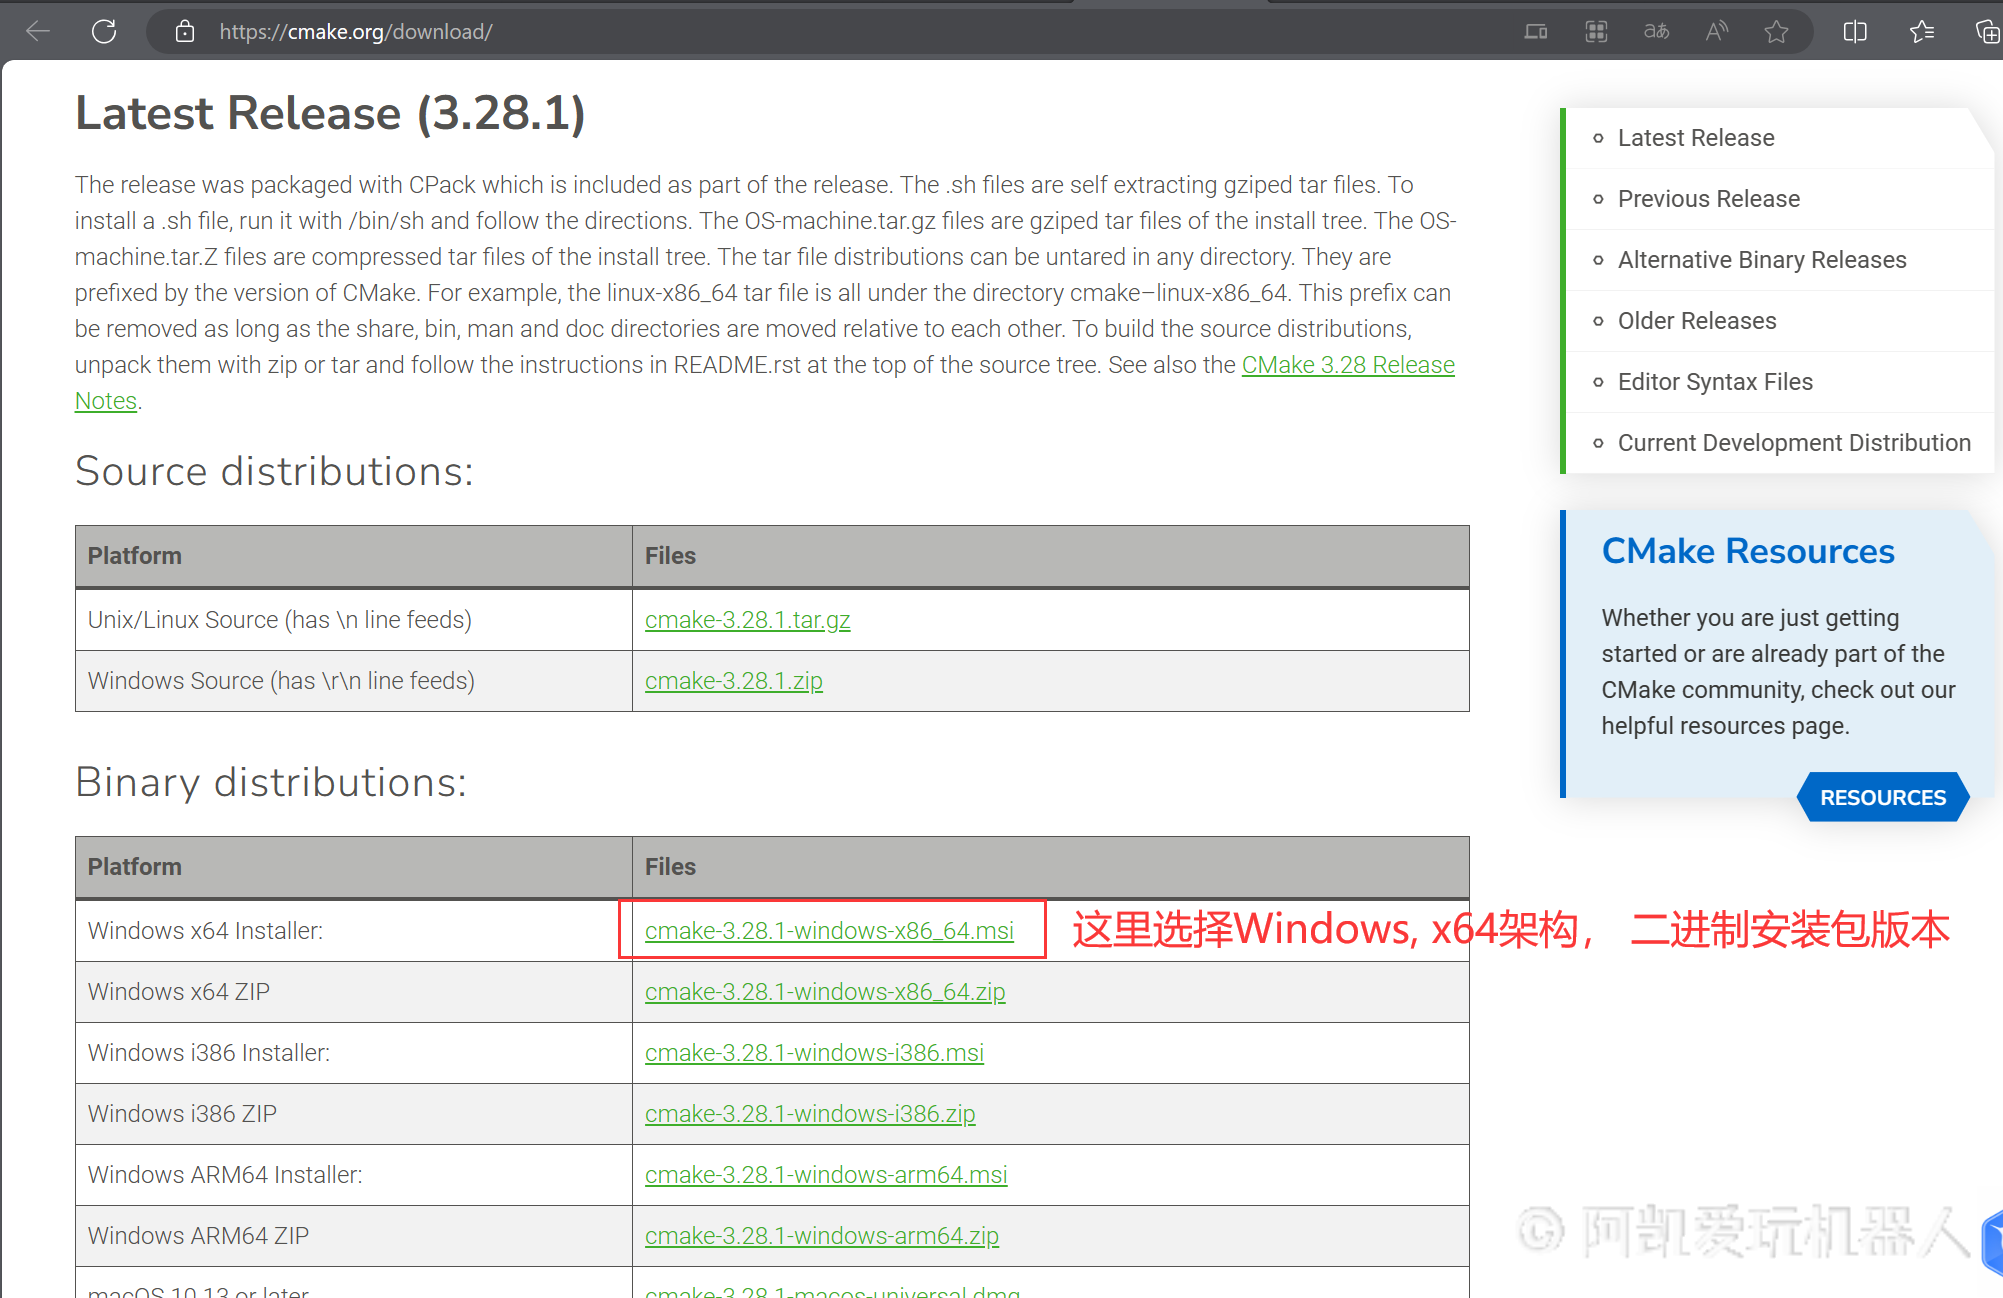This screenshot has height=1298, width=2003.
Task: Open Current Development Distribution sidebar item
Action: pyautogui.click(x=1794, y=443)
